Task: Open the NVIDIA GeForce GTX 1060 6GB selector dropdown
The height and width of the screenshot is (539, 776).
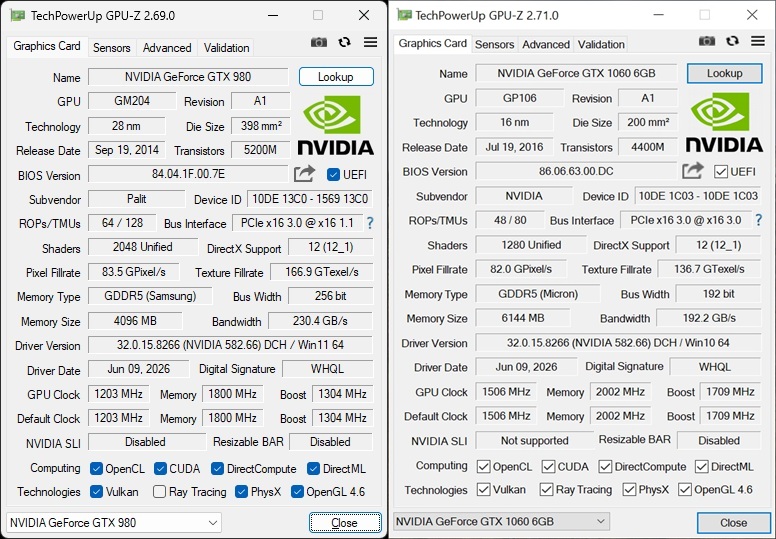Action: 501,521
